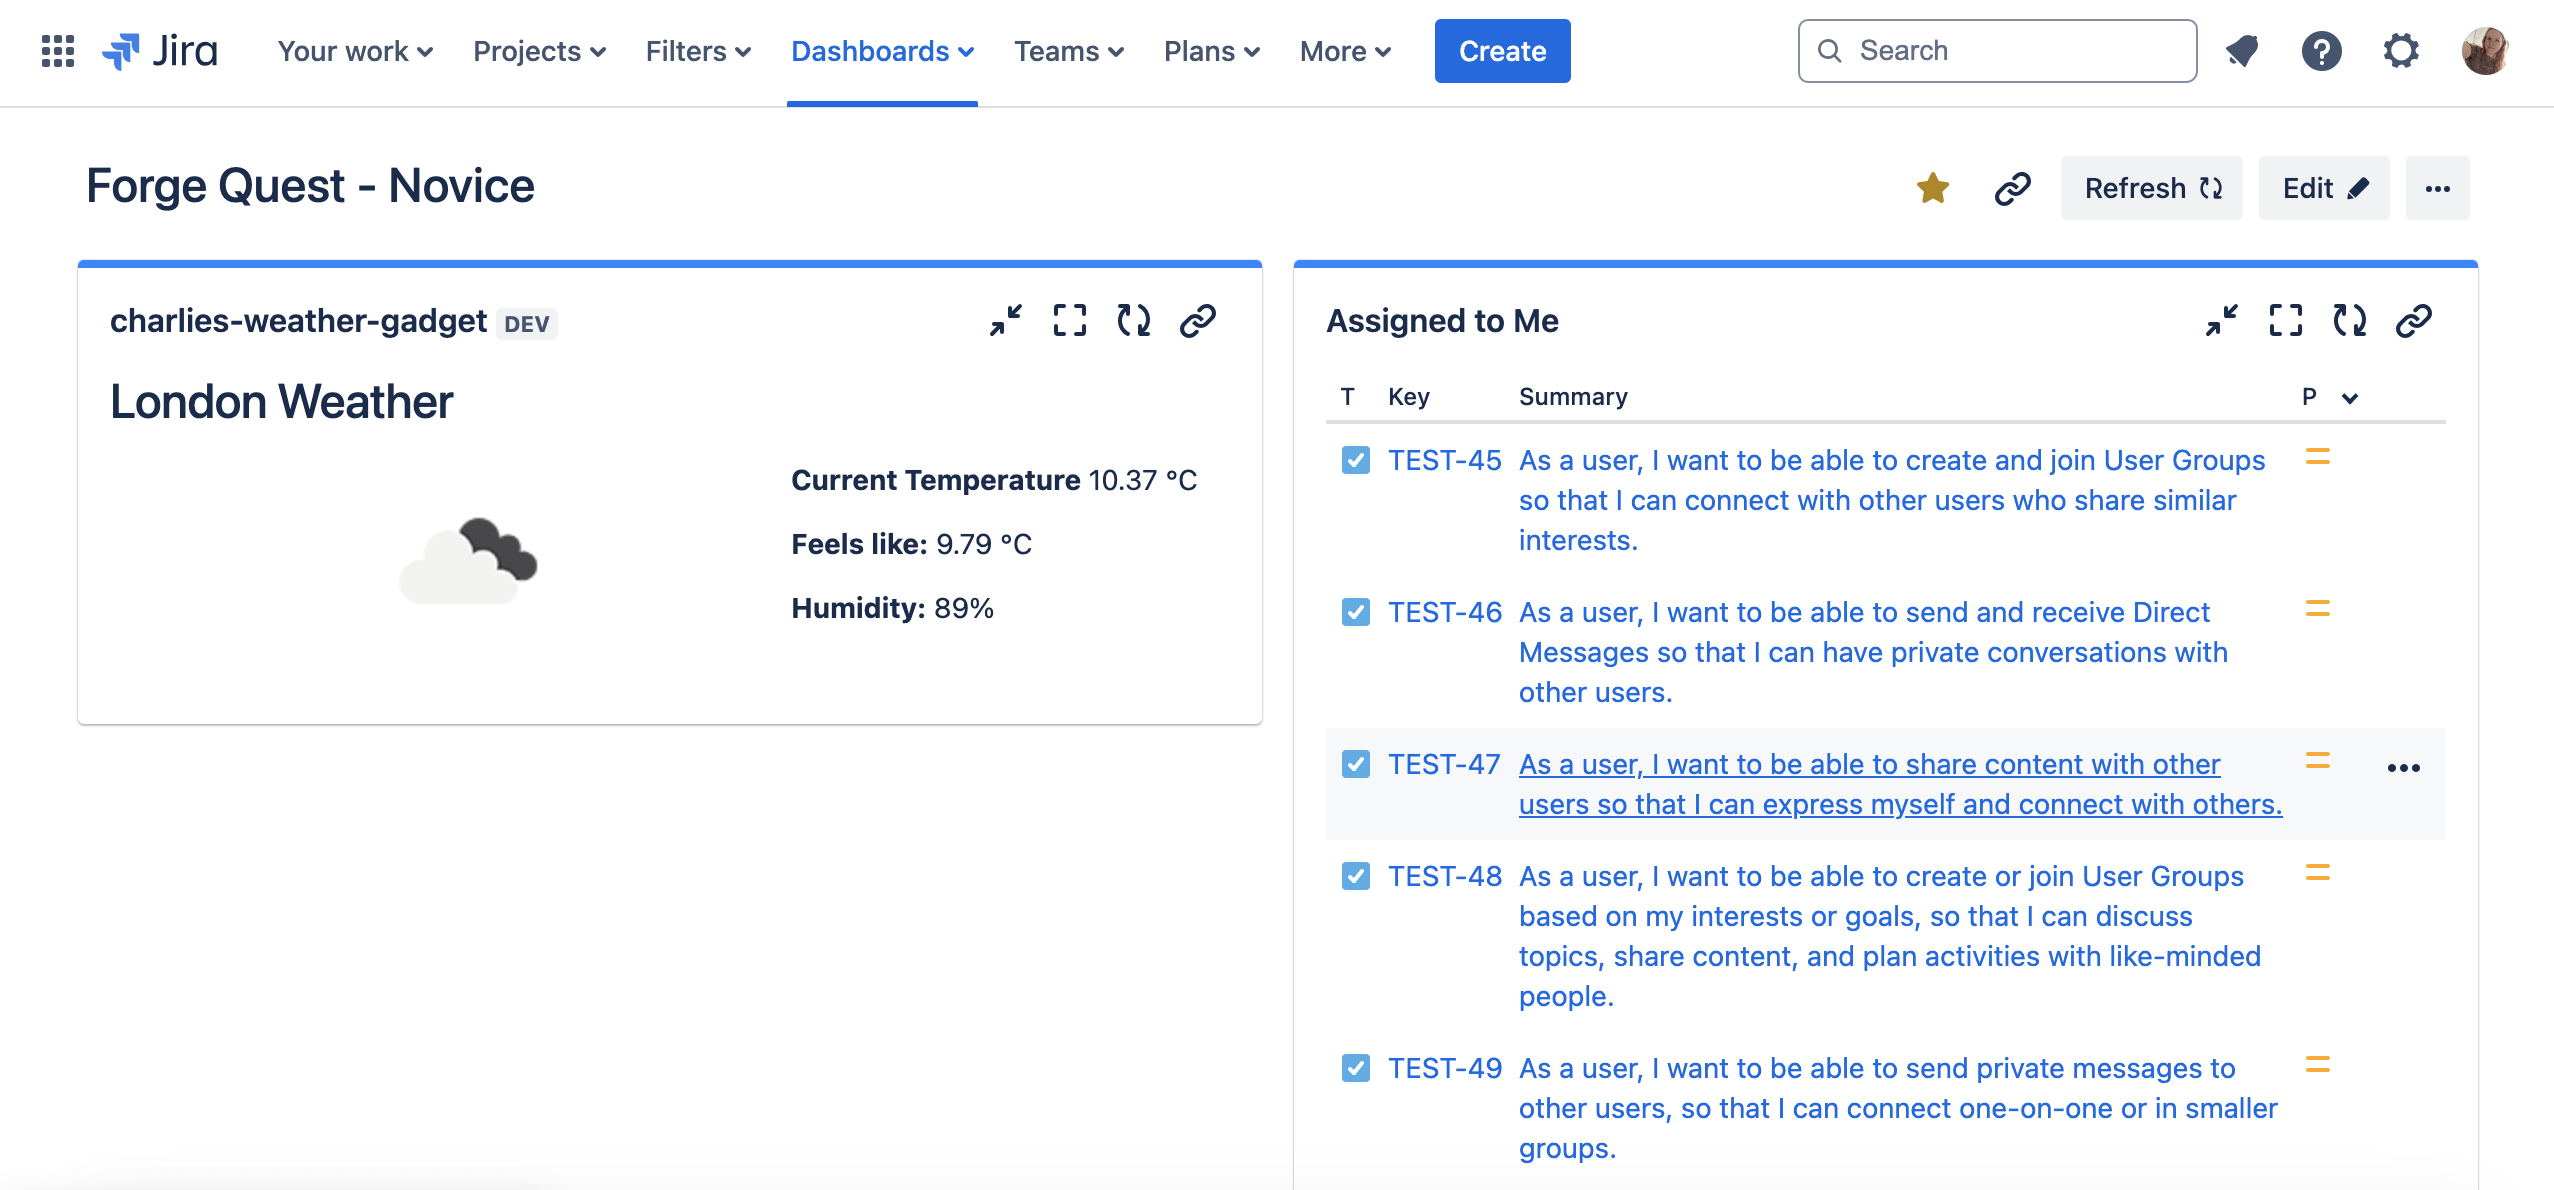Click the dashboard overflow menu icon
The width and height of the screenshot is (2554, 1190).
(x=2438, y=186)
